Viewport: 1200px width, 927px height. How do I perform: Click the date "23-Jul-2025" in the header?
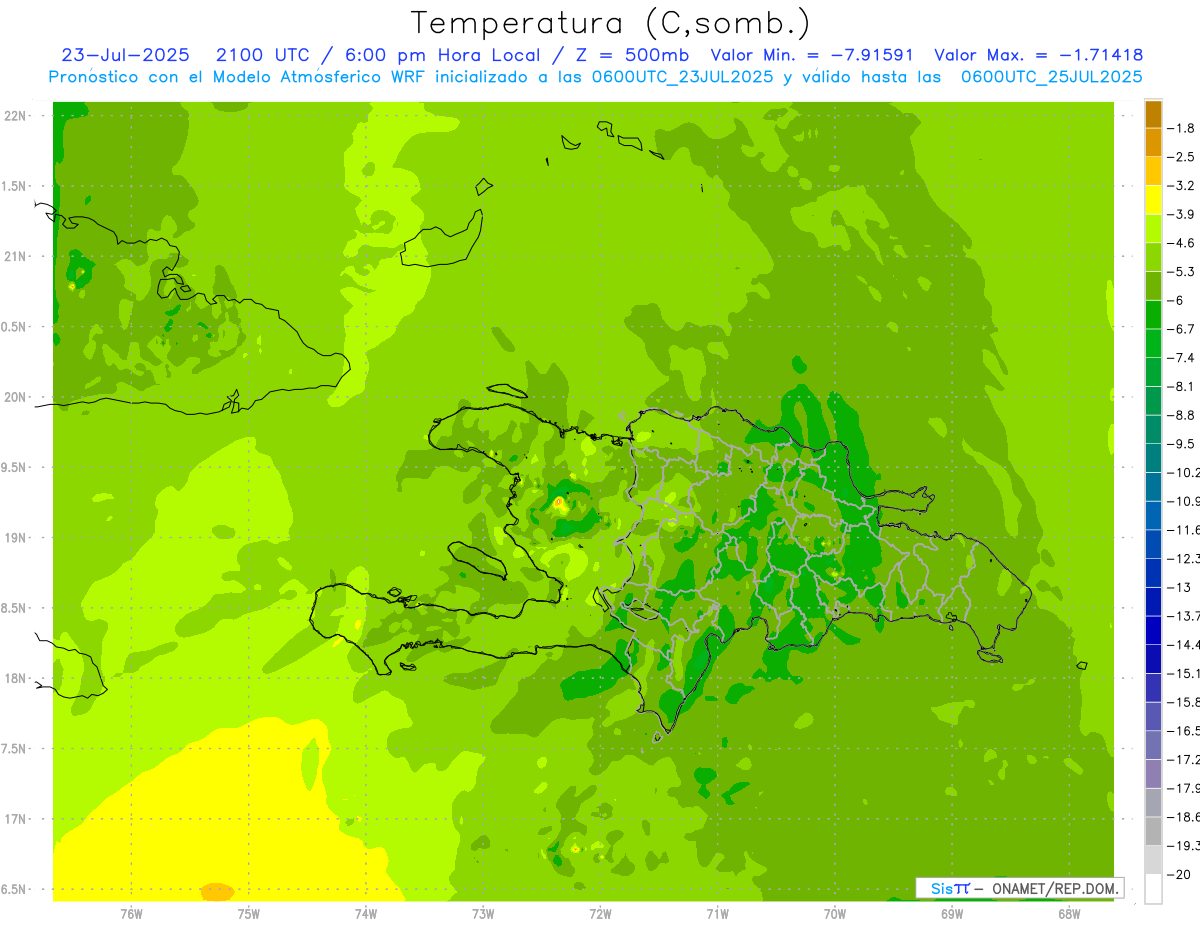pos(126,55)
